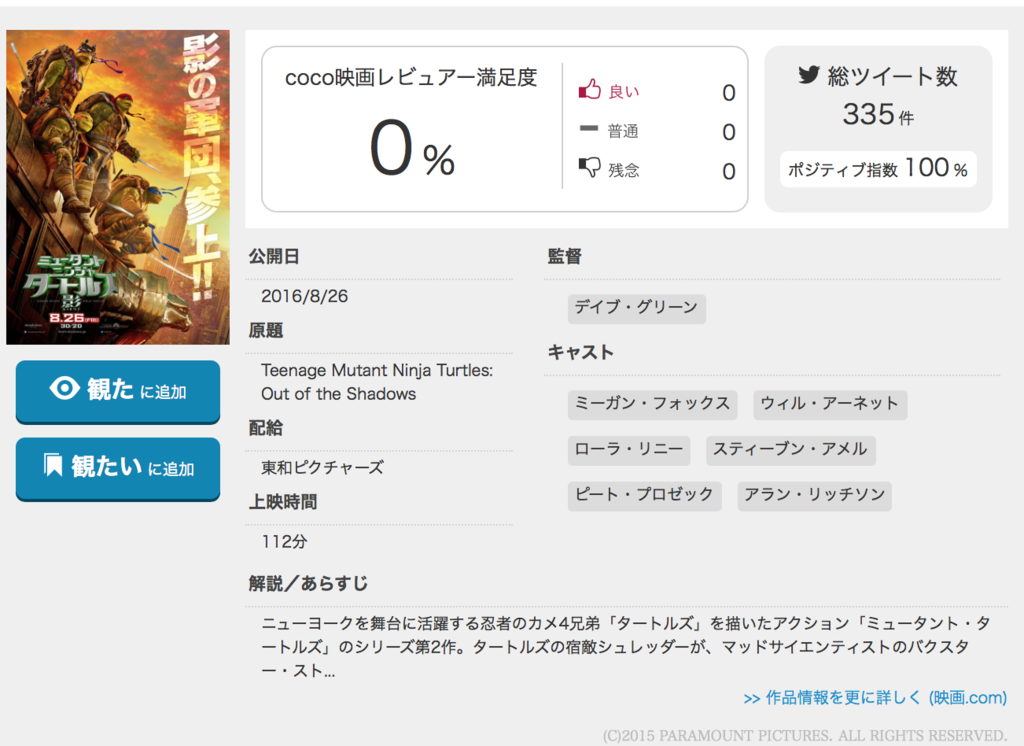Click the original title Teenage Mutant Ninja Turtles
This screenshot has width=1024, height=746.
pos(377,381)
